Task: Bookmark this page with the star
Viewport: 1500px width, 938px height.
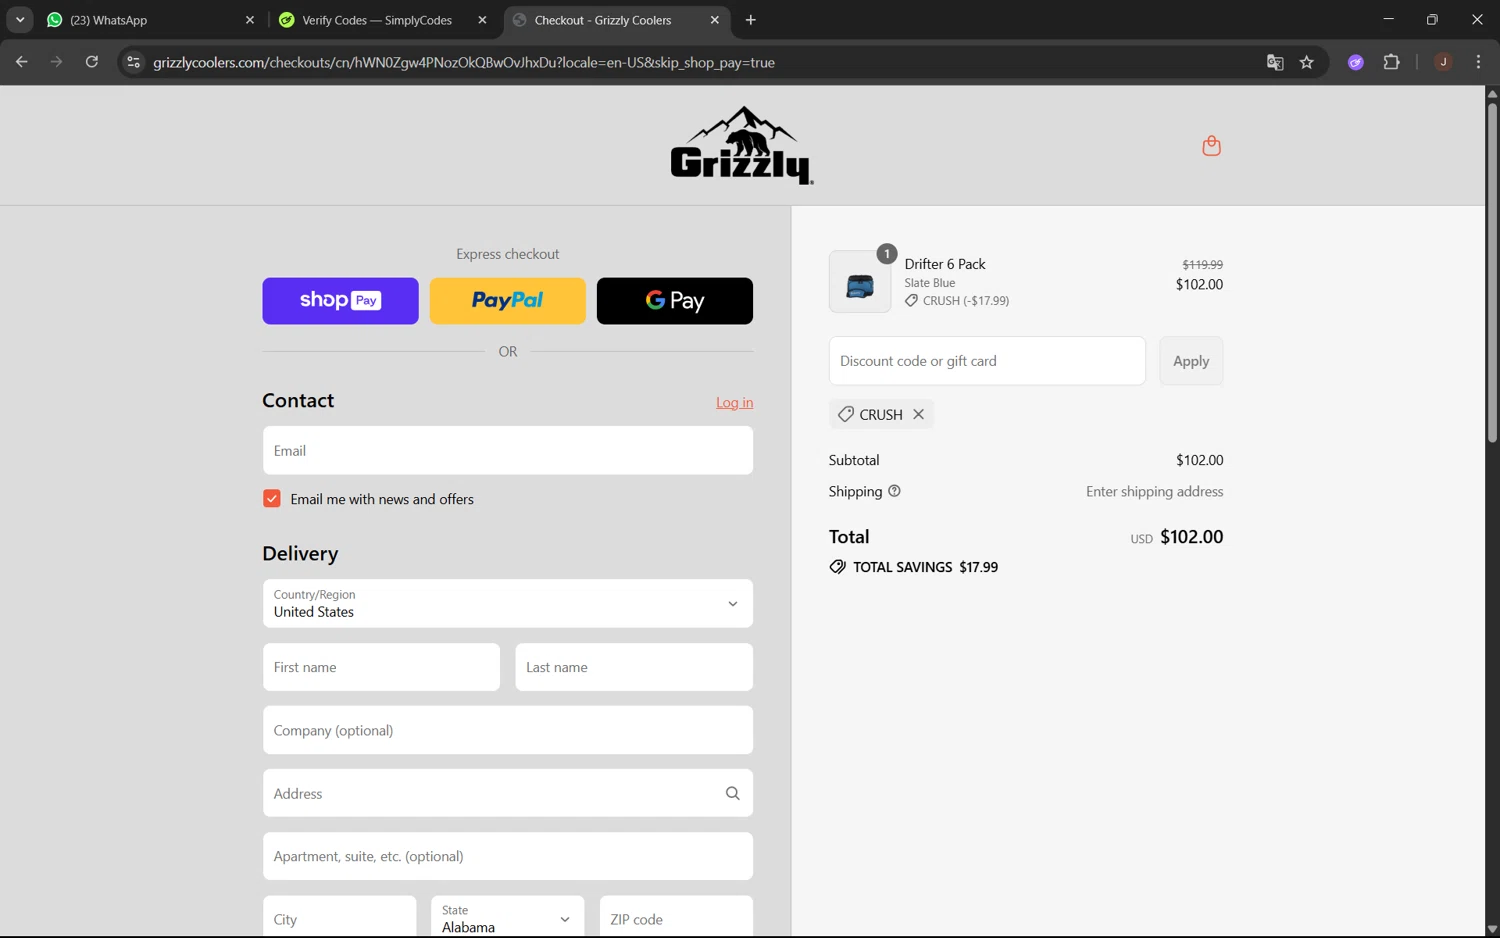Action: [1306, 62]
